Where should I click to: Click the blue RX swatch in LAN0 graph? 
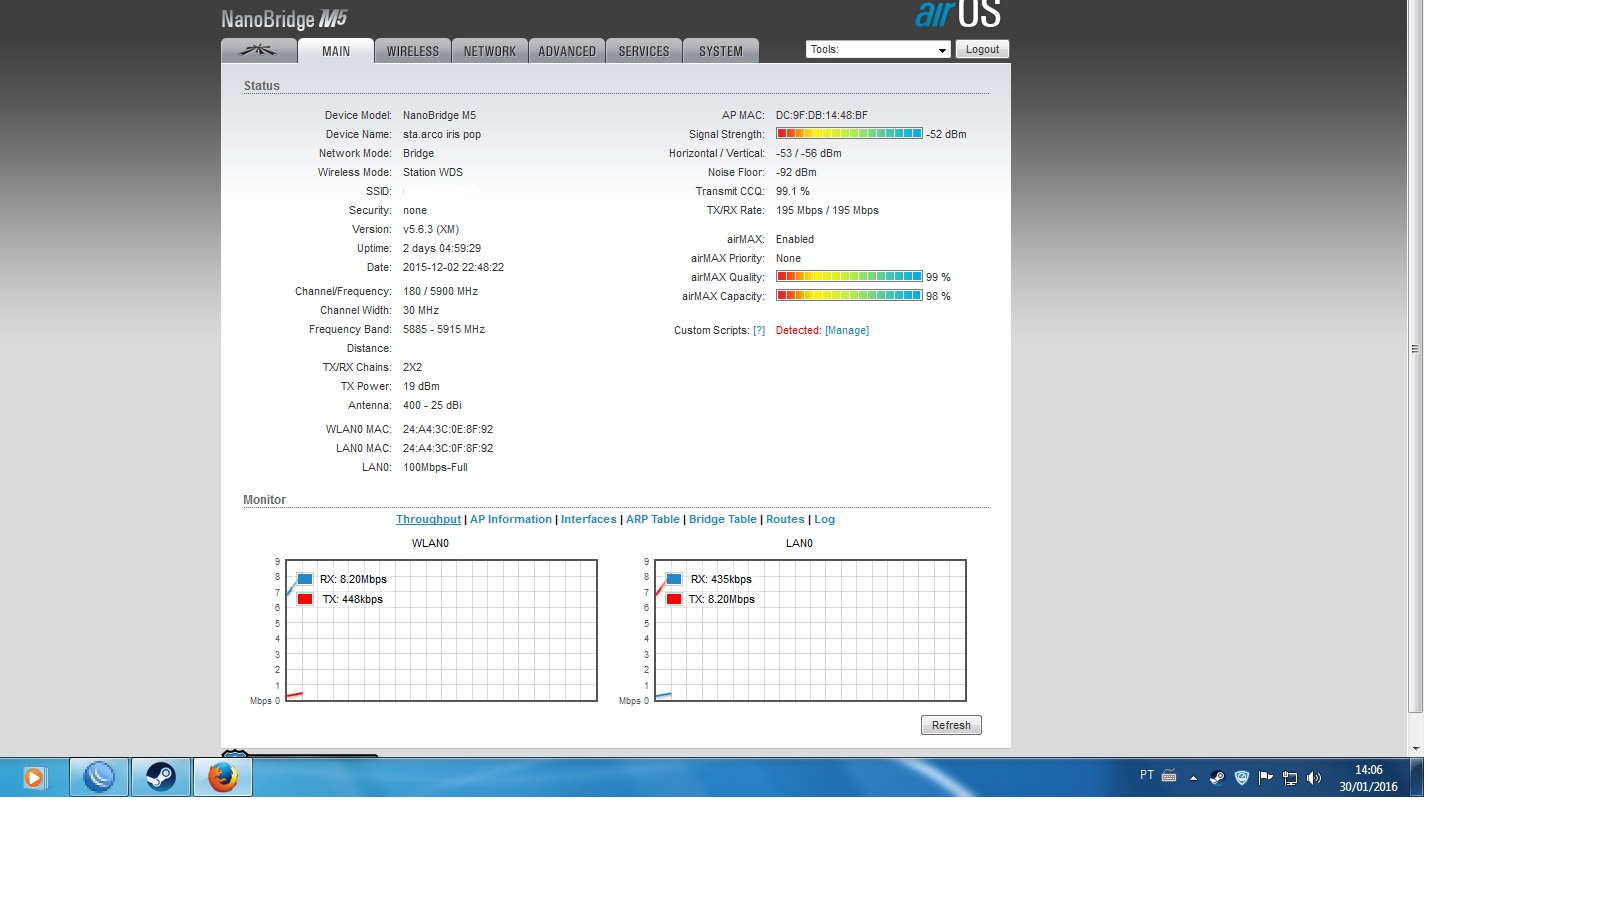(674, 579)
